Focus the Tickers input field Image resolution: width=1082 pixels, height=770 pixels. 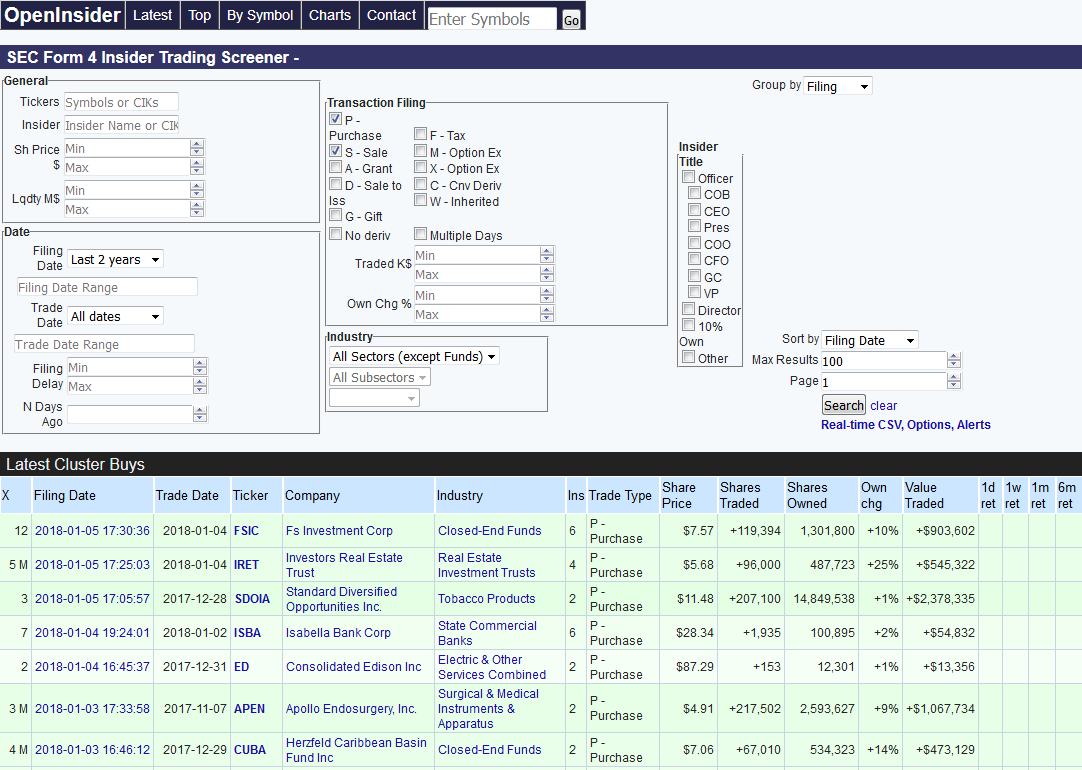click(121, 102)
